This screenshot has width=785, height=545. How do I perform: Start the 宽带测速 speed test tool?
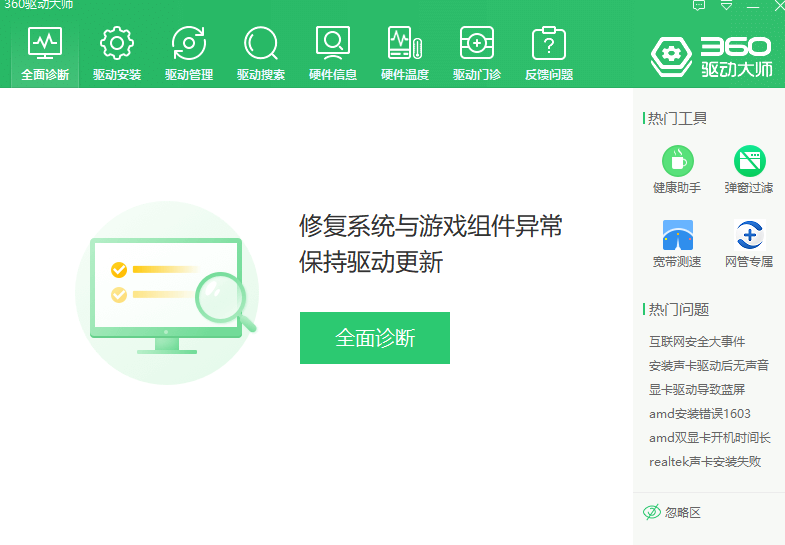click(x=677, y=235)
